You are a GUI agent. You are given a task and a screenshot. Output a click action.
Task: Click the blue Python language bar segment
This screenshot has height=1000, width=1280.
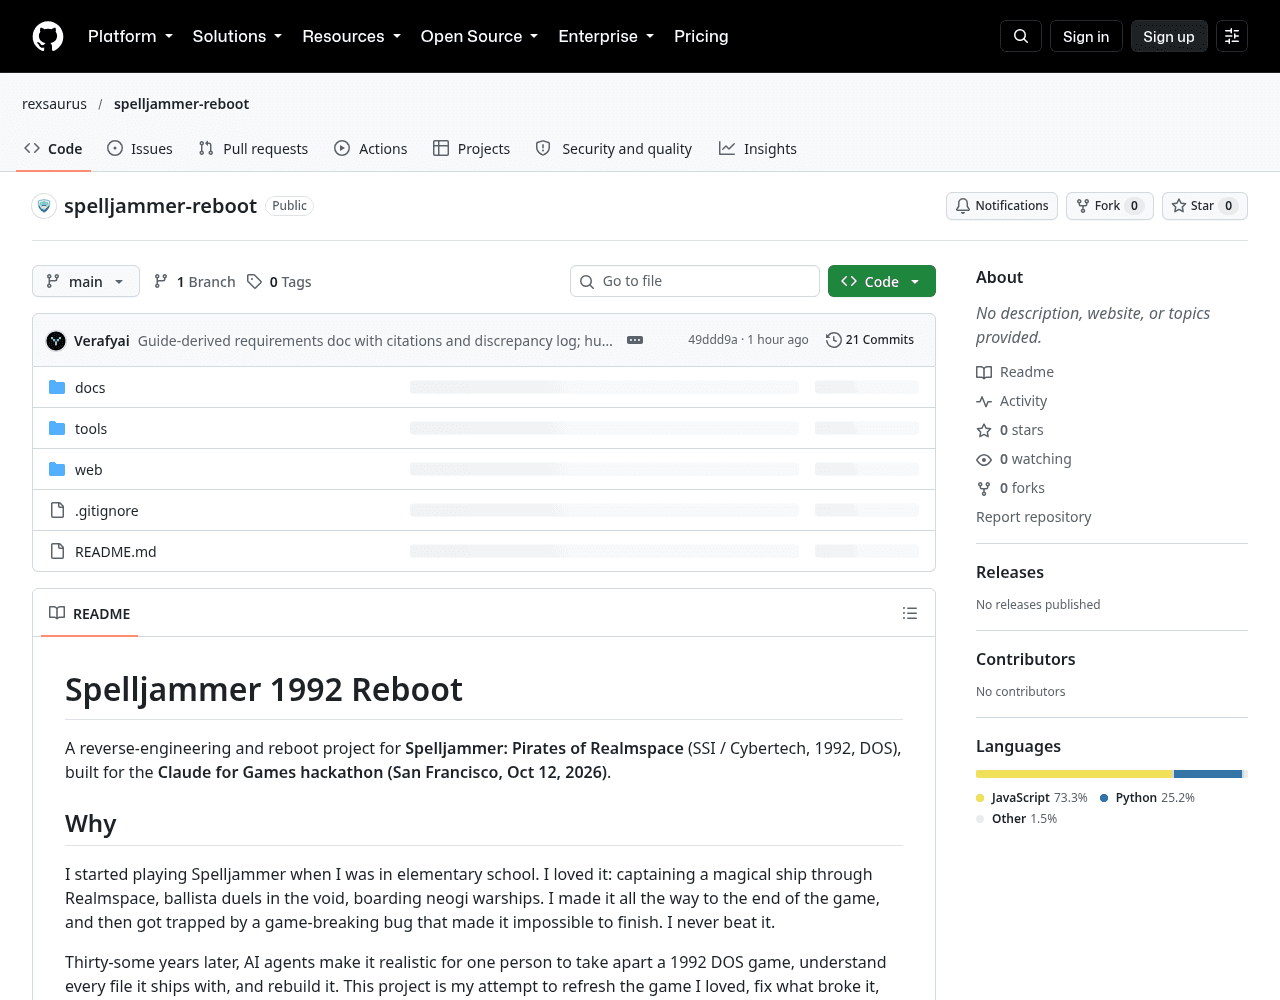tap(1208, 774)
